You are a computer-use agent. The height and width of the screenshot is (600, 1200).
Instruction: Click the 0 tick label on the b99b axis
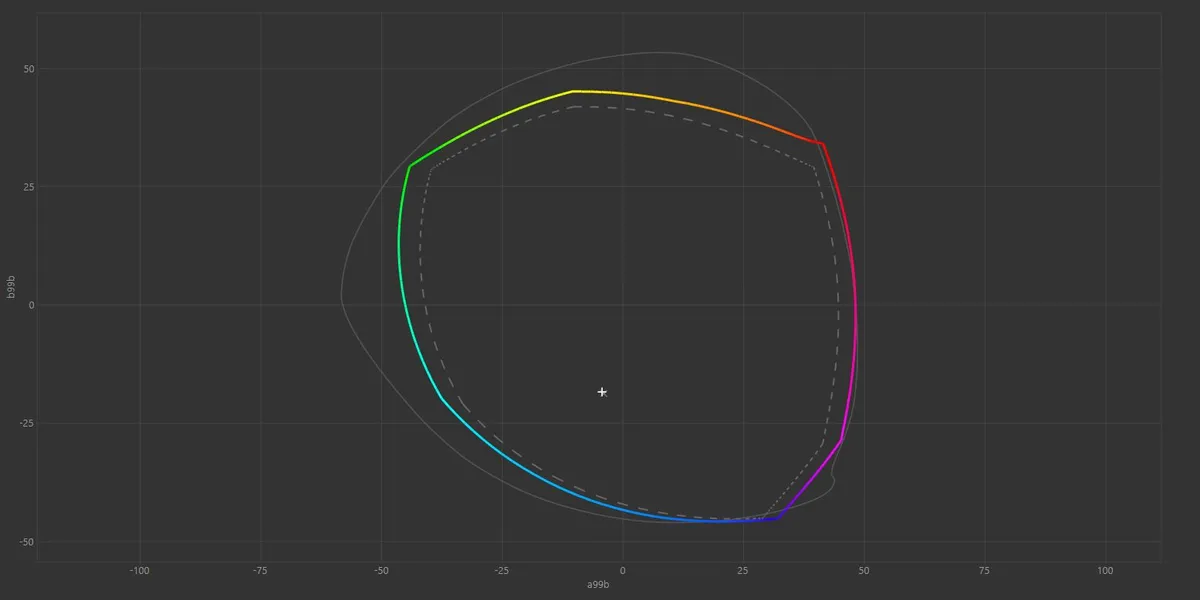(32, 305)
